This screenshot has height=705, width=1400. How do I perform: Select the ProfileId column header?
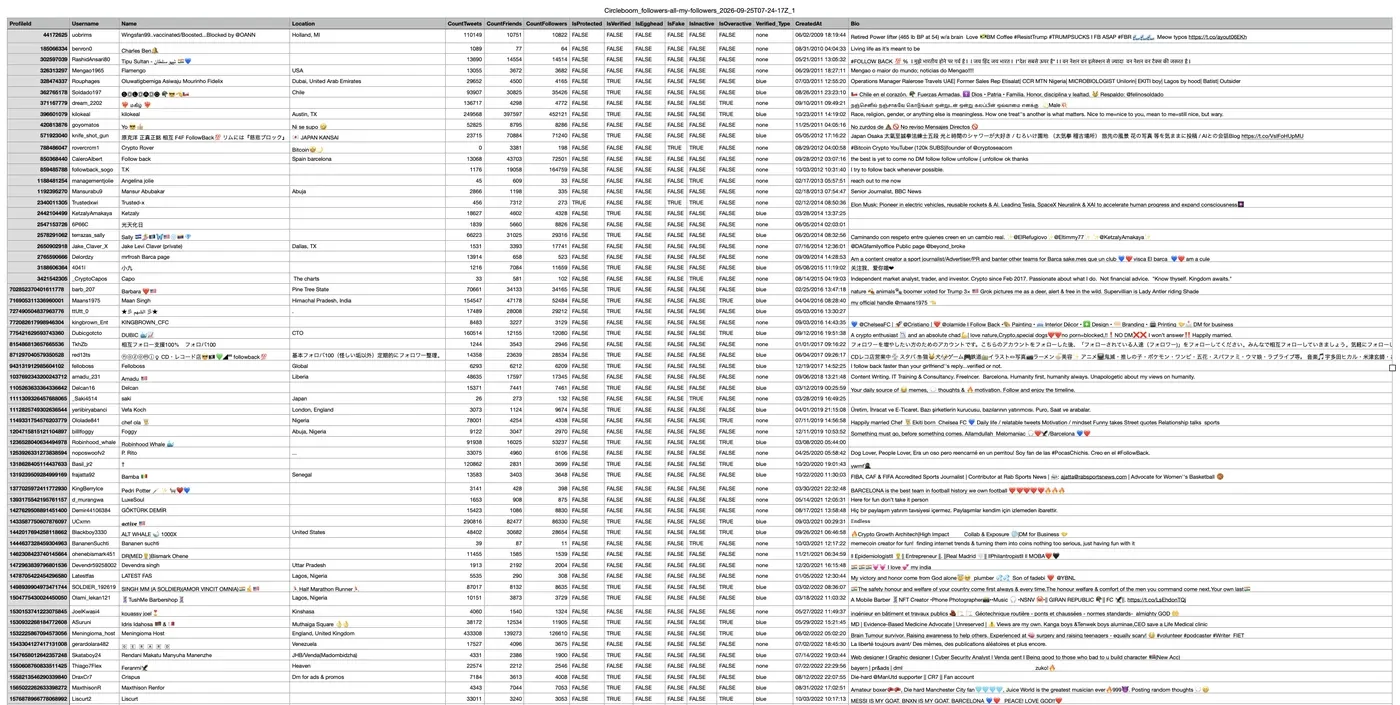(x=20, y=23)
